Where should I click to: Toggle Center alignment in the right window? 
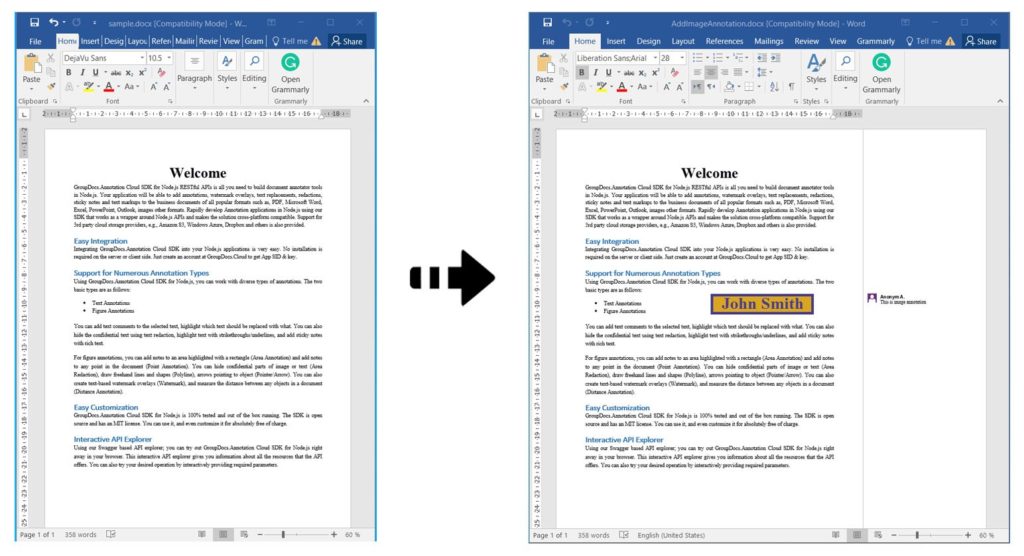click(x=711, y=72)
